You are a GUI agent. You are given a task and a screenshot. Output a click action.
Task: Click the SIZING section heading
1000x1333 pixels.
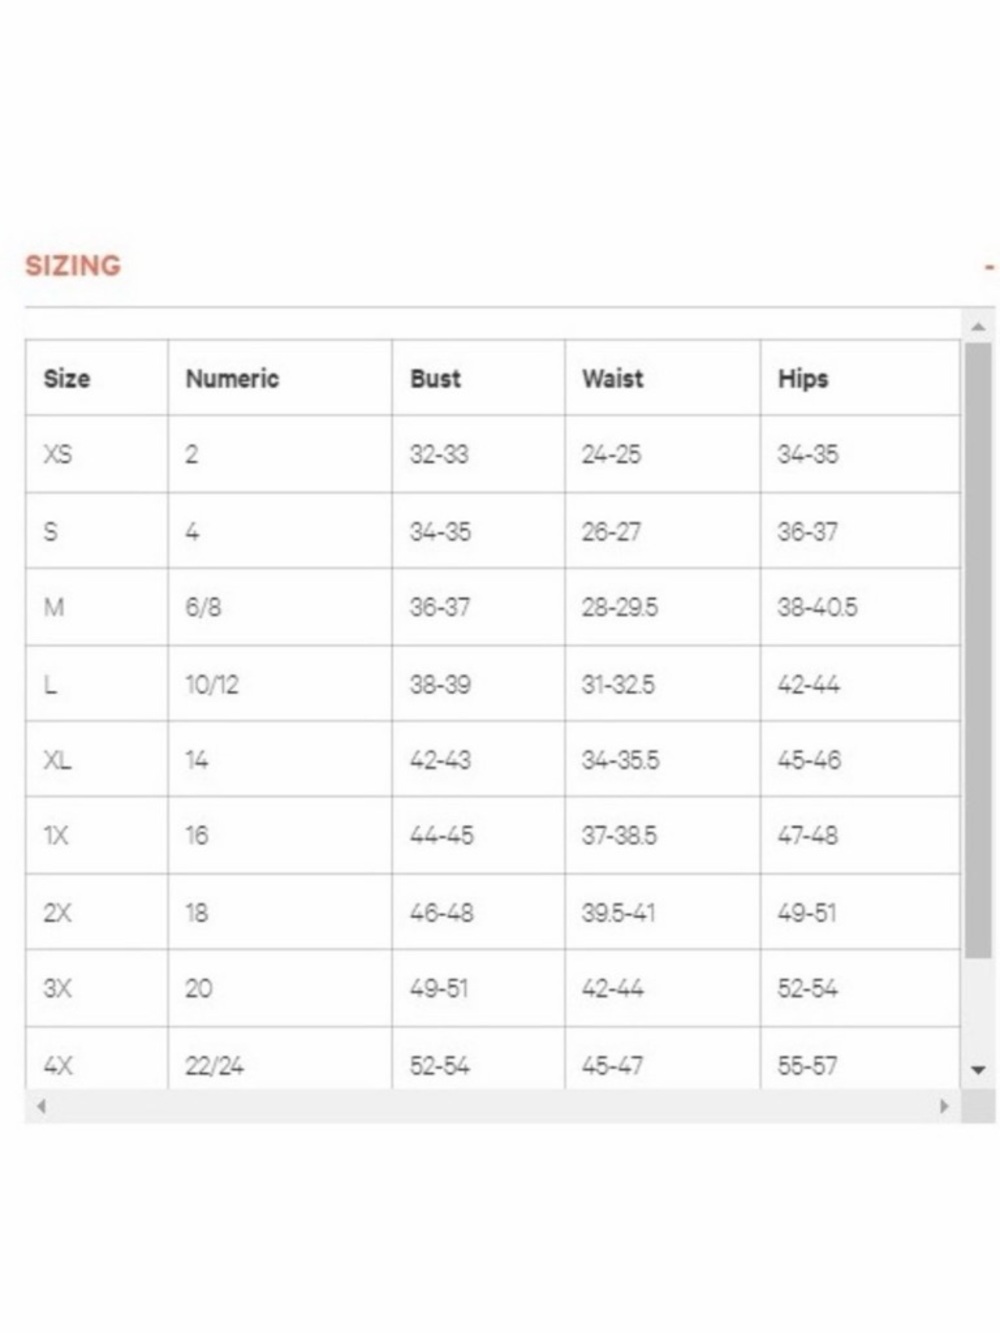73,266
